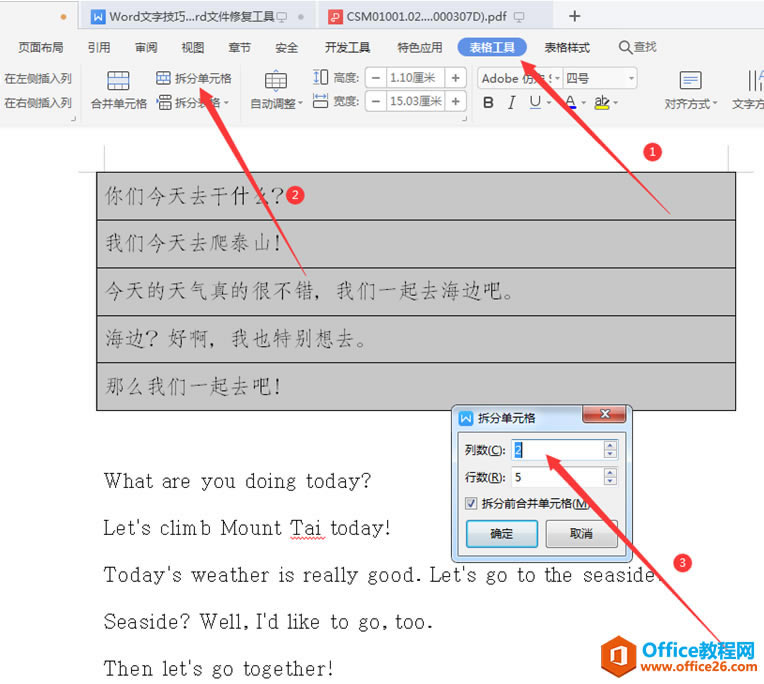This screenshot has width=764, height=684.
Task: Switch to the 表格样式 tab
Action: [x=567, y=47]
